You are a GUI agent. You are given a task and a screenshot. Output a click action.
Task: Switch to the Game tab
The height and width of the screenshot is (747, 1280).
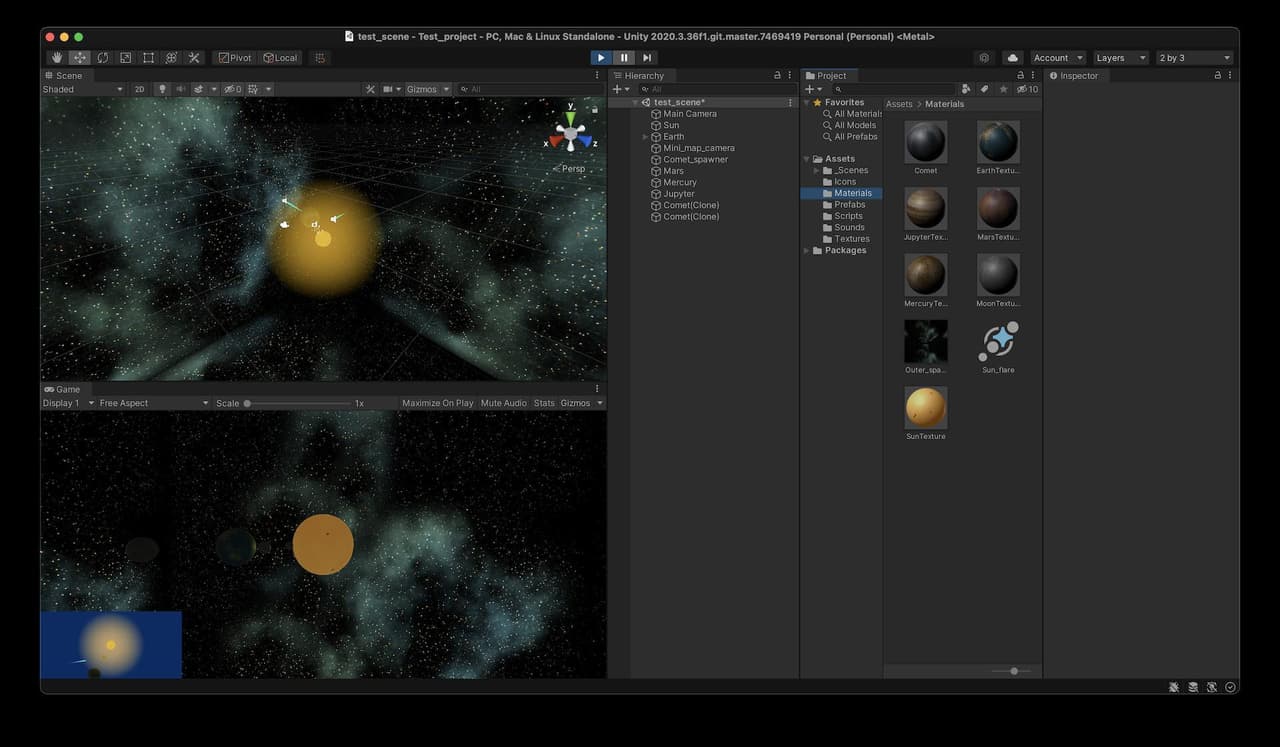62,389
